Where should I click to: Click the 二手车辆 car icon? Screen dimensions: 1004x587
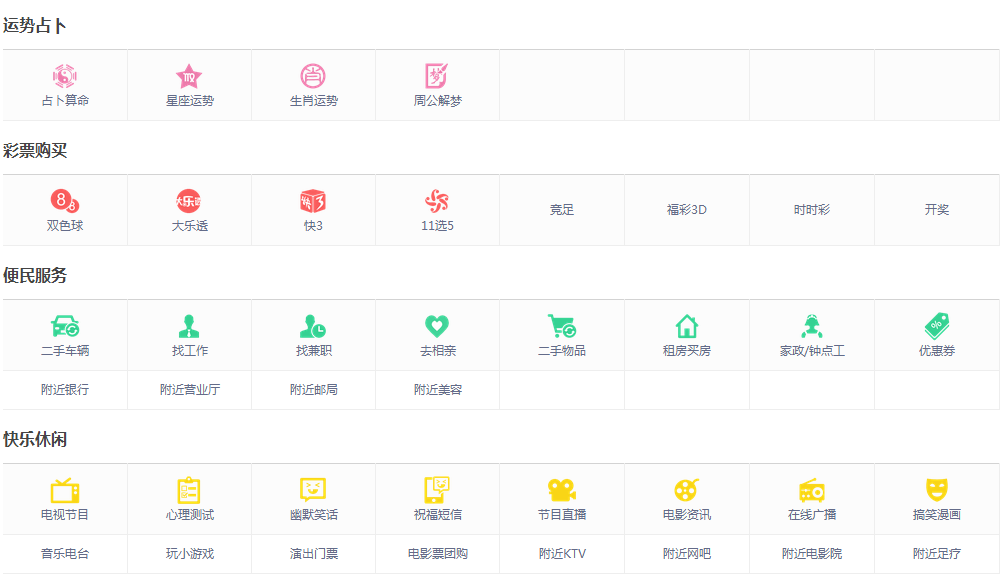(x=65, y=326)
